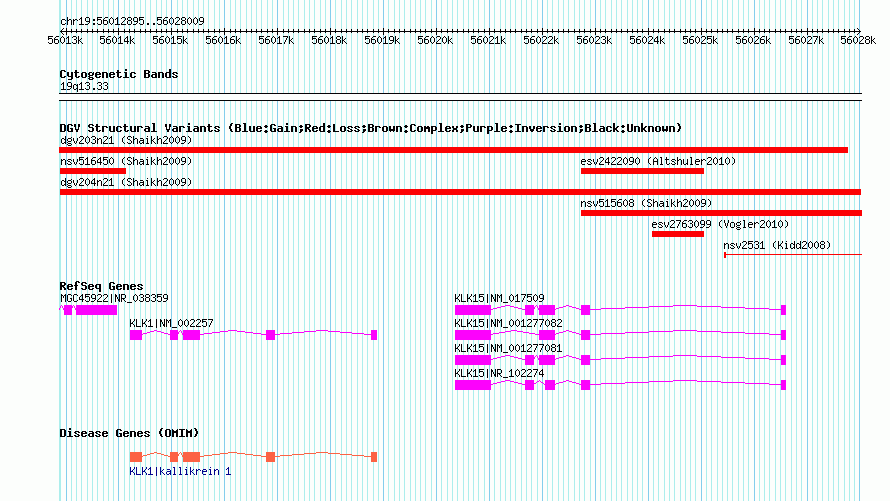The height and width of the screenshot is (501, 890).
Task: Select the KLK15 NR_102274 transcript glyph
Action: click(x=620, y=385)
